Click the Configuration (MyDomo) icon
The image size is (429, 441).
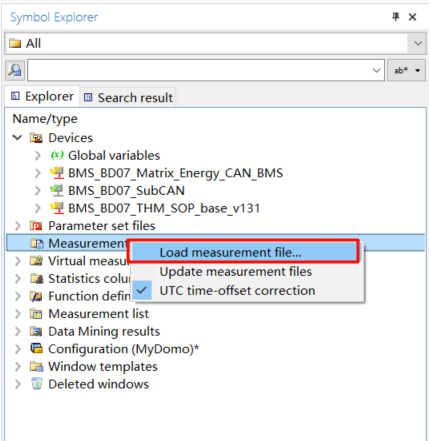(36, 349)
